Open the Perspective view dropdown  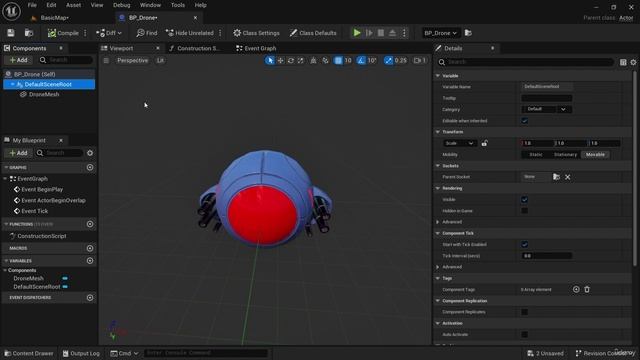click(x=132, y=60)
